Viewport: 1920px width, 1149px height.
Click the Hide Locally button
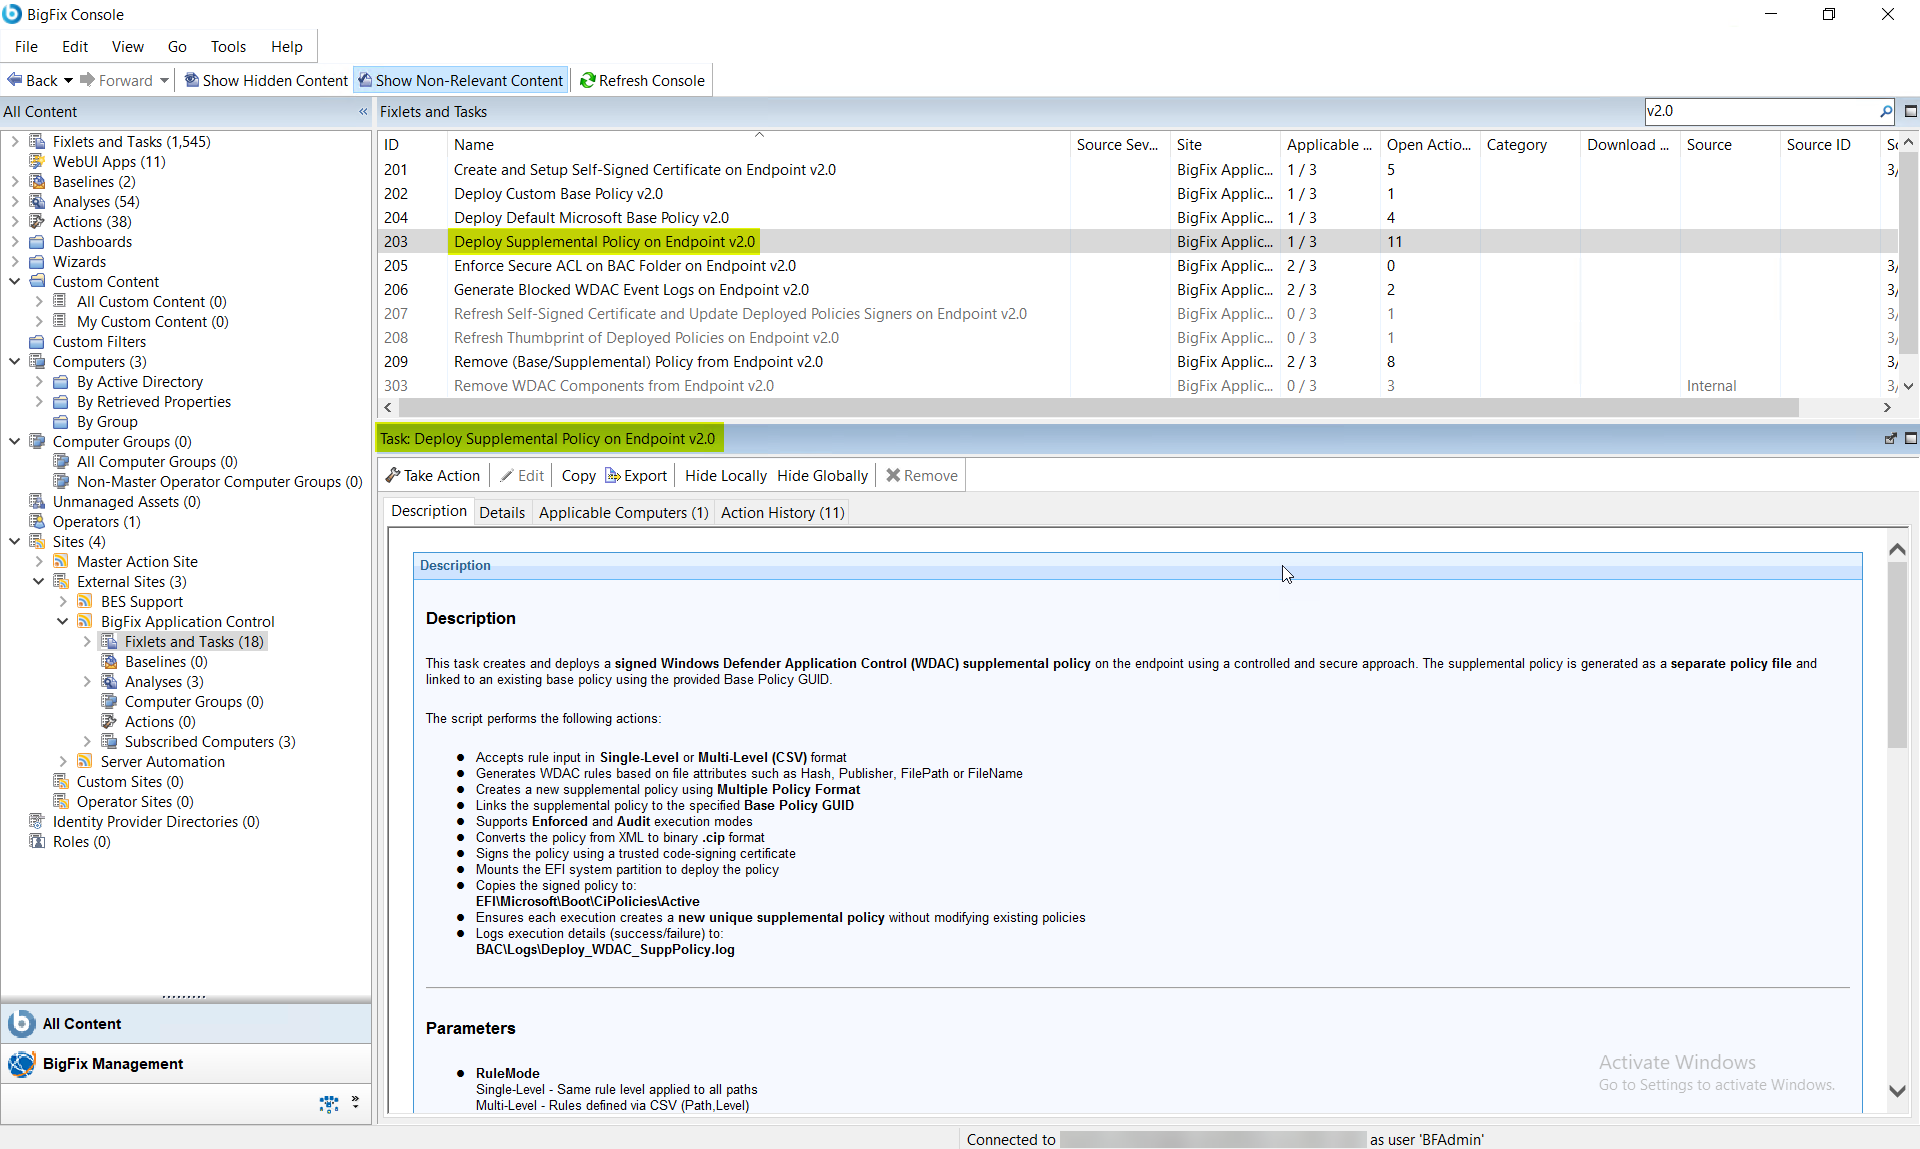pos(725,475)
